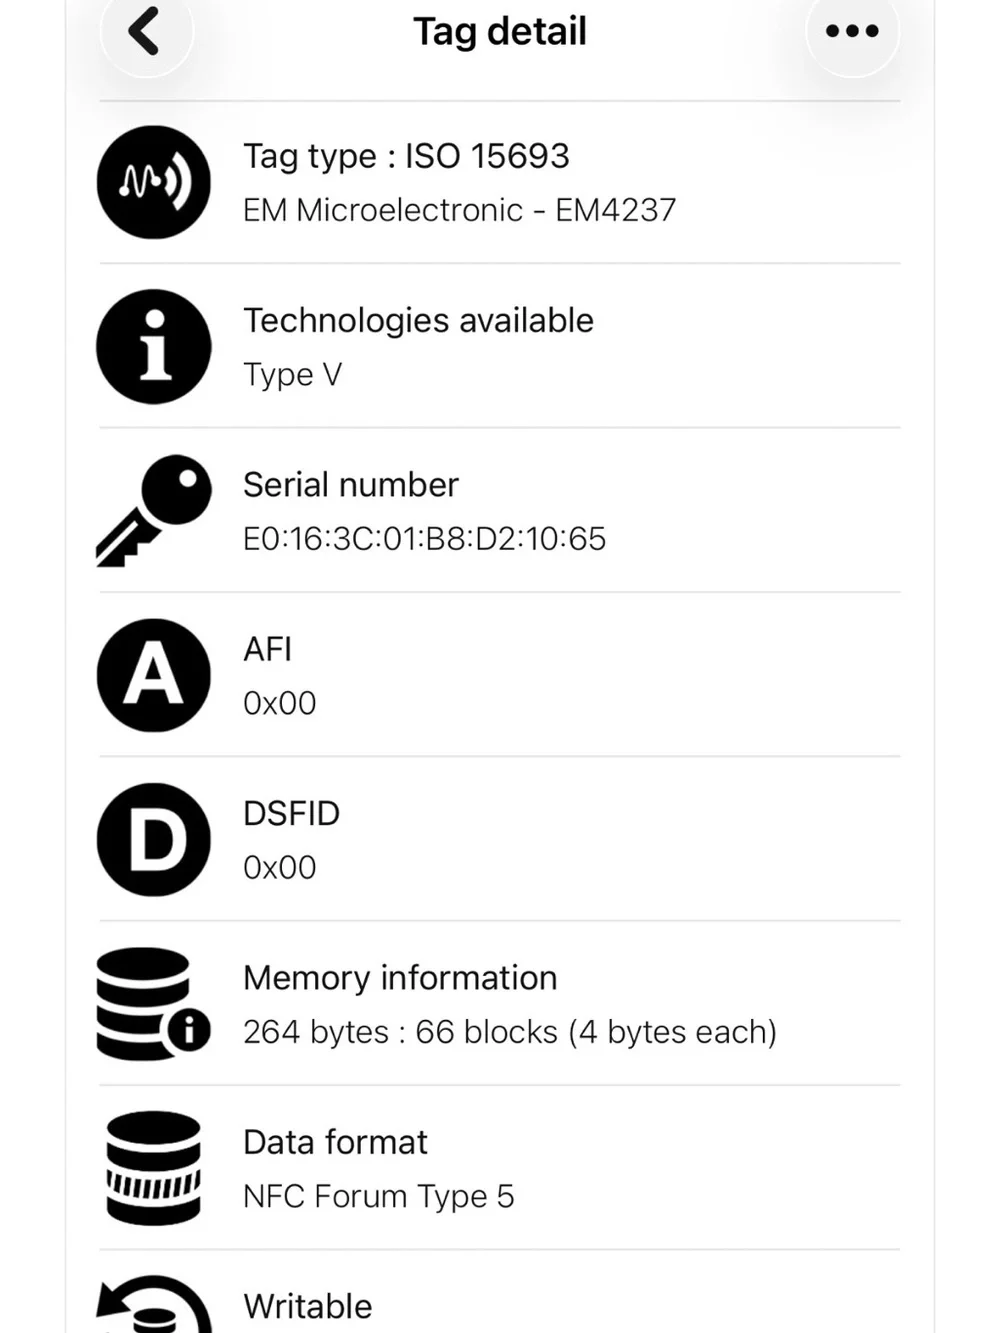Tap the NFC wave tag type icon
The width and height of the screenshot is (1000, 1333).
154,182
